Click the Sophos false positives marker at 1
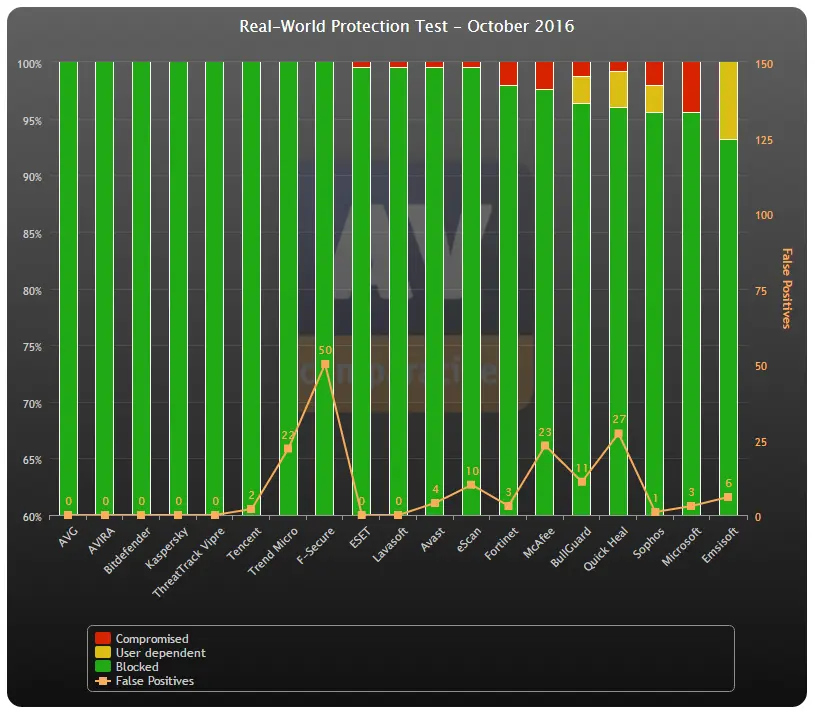Screen dimensions: 815x718 [x=655, y=512]
